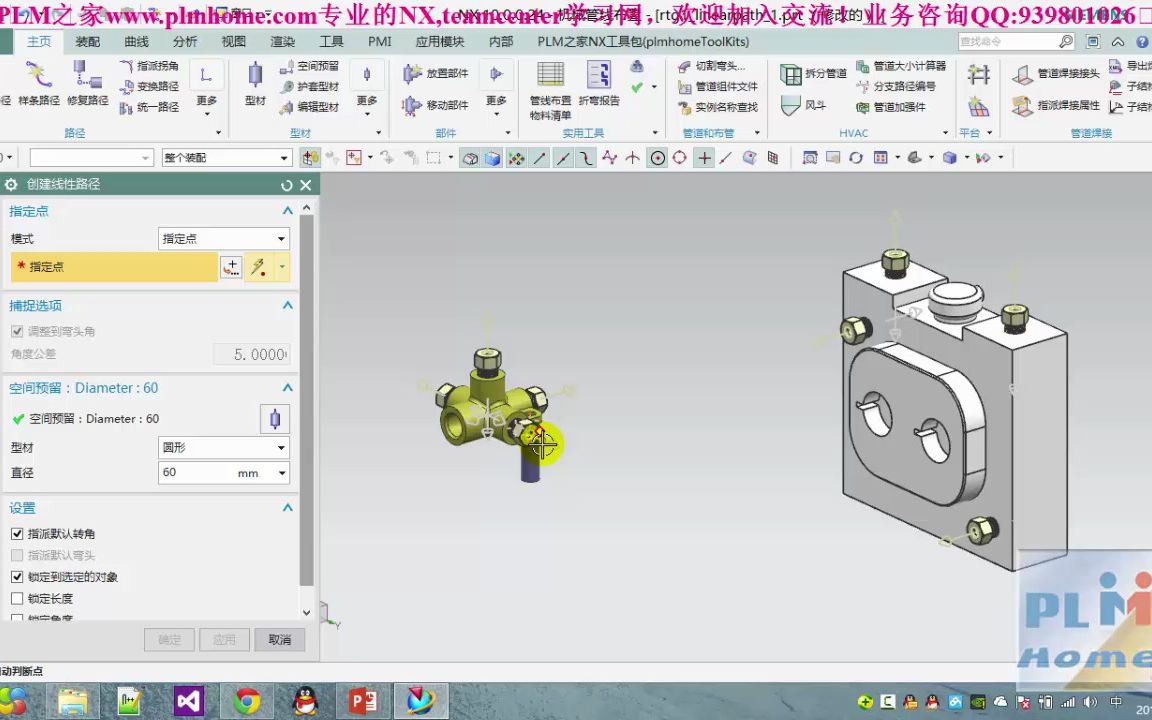
Task: Open the 折弯报告 bend report
Action: pyautogui.click(x=599, y=82)
